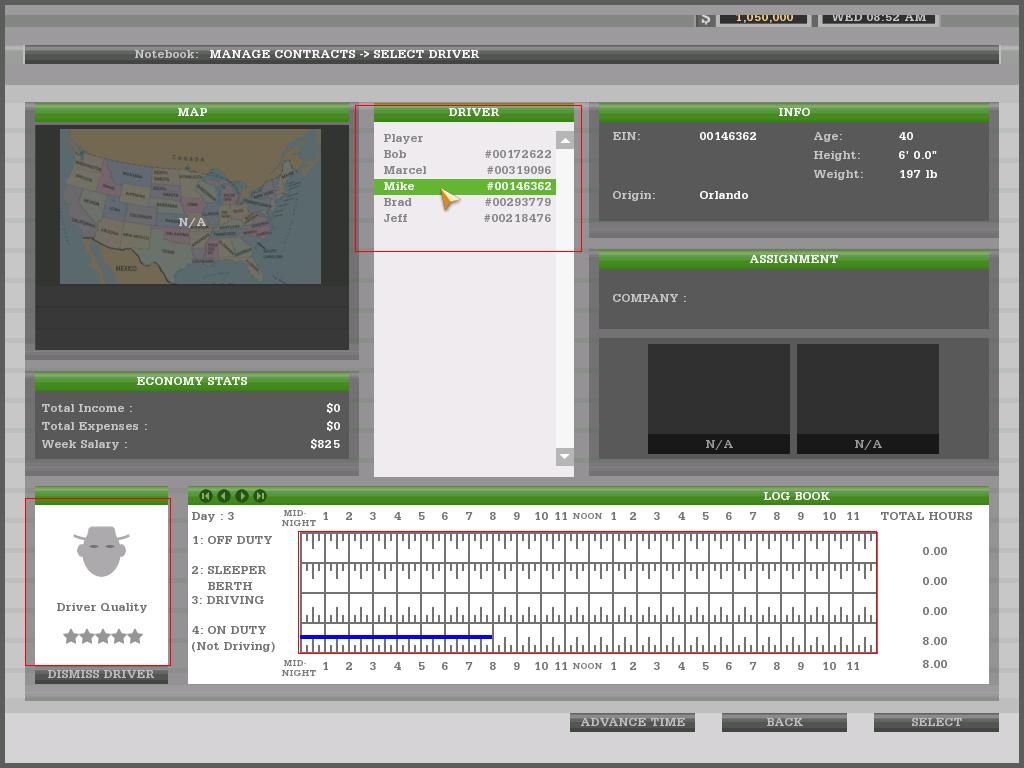Click the blue On Duty log bar

(x=396, y=637)
